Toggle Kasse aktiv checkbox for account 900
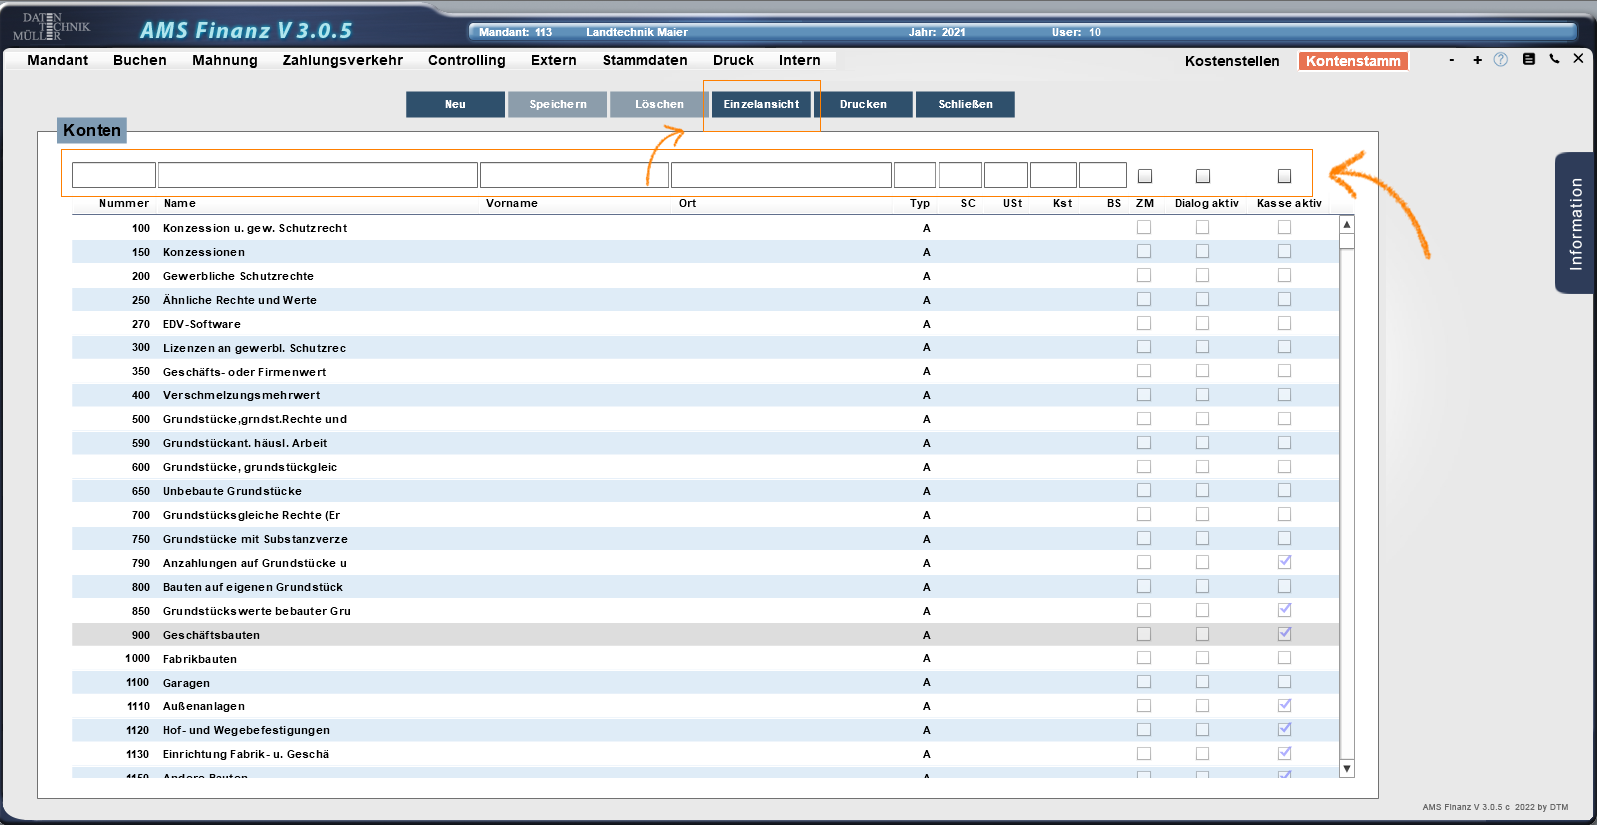Screen dimensions: 1597x825 click(x=1284, y=634)
